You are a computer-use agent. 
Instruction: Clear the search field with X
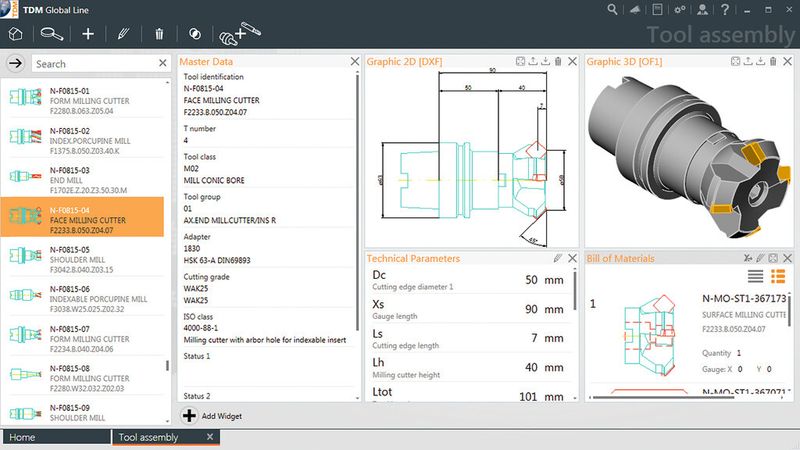pos(163,63)
